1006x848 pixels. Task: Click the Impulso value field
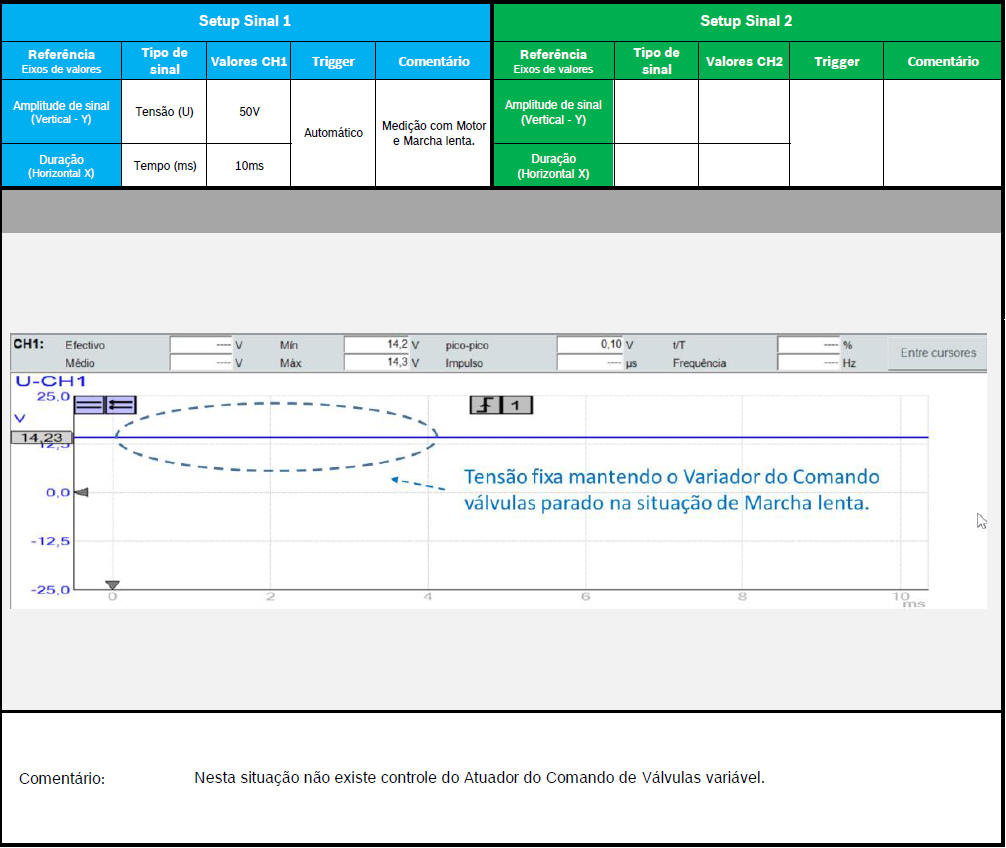[x=589, y=363]
